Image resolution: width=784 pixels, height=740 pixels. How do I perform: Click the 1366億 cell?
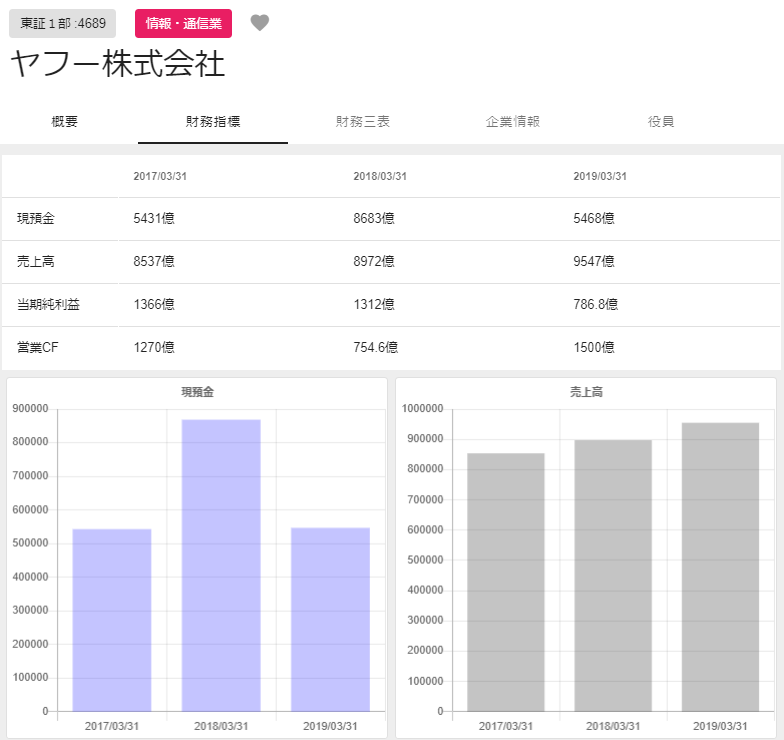click(x=154, y=304)
